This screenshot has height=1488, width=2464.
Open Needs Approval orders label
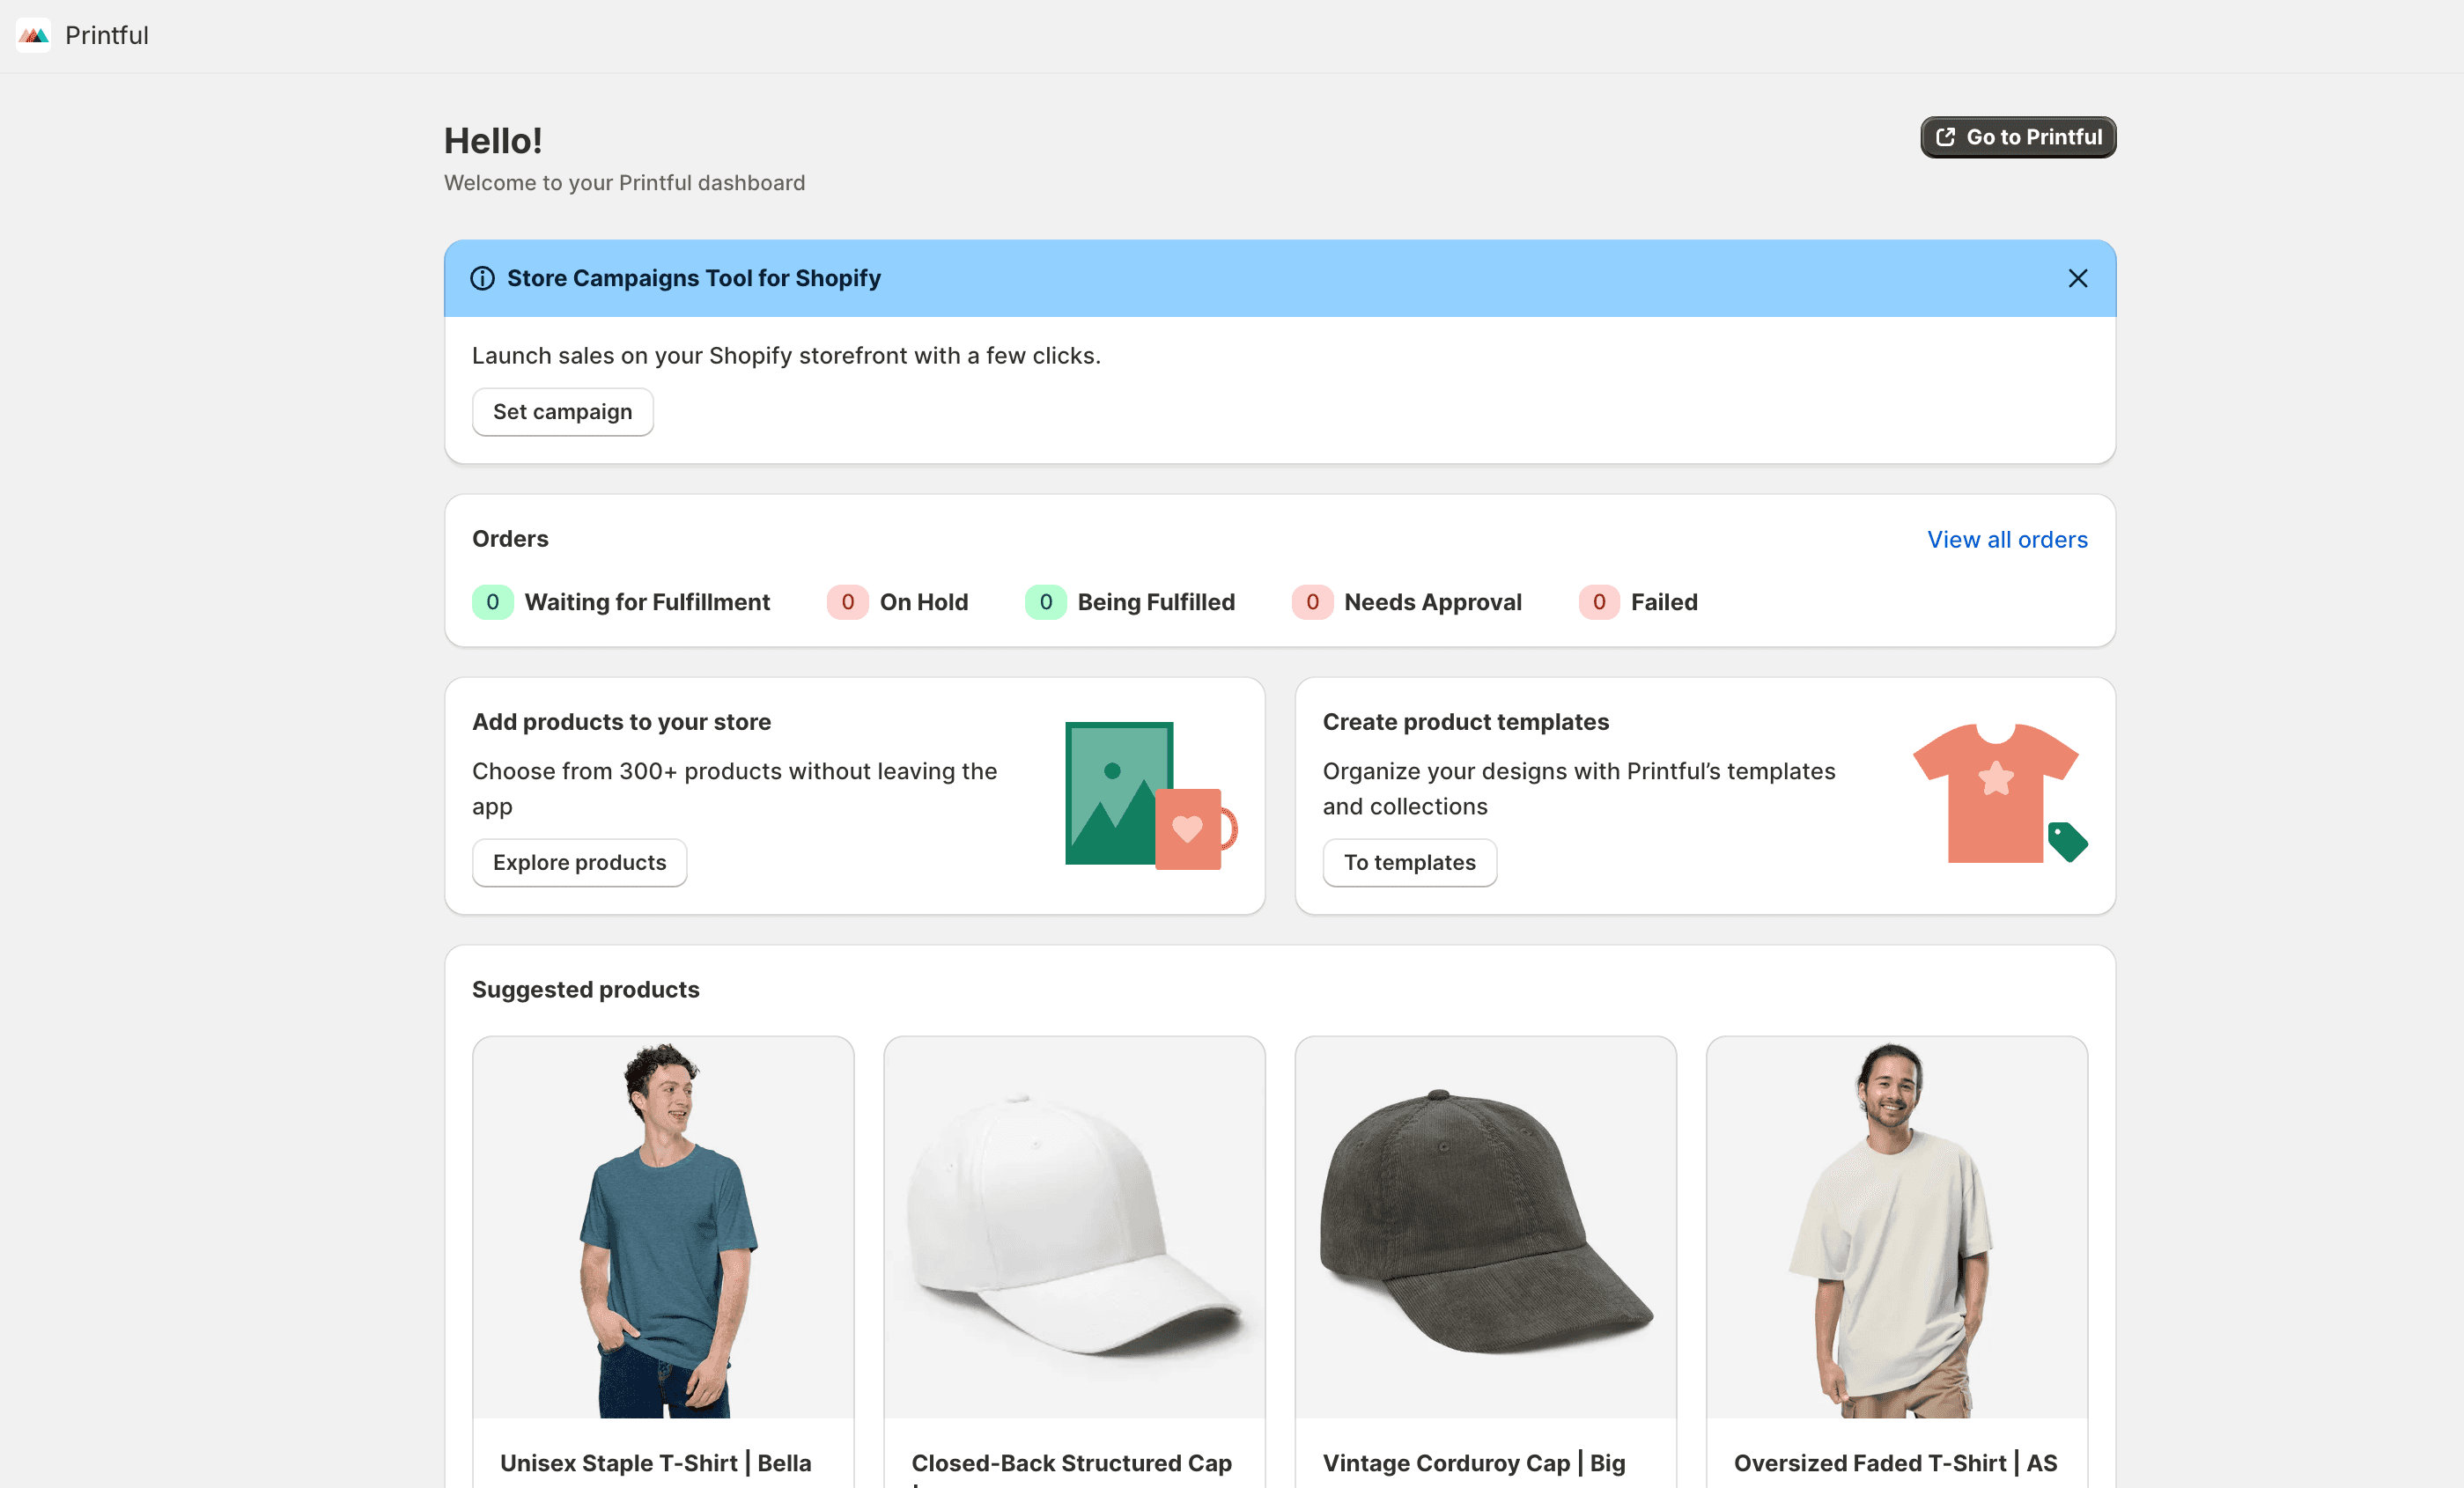[x=1433, y=602]
